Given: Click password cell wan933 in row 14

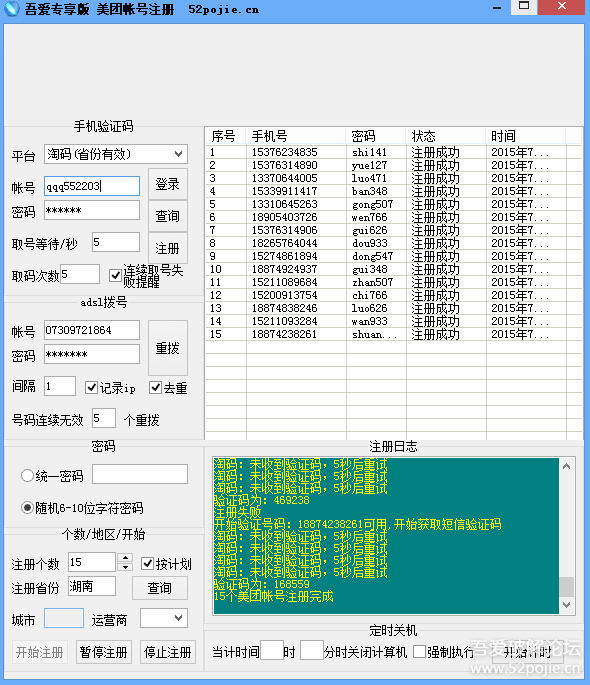Looking at the screenshot, I should pyautogui.click(x=369, y=321).
